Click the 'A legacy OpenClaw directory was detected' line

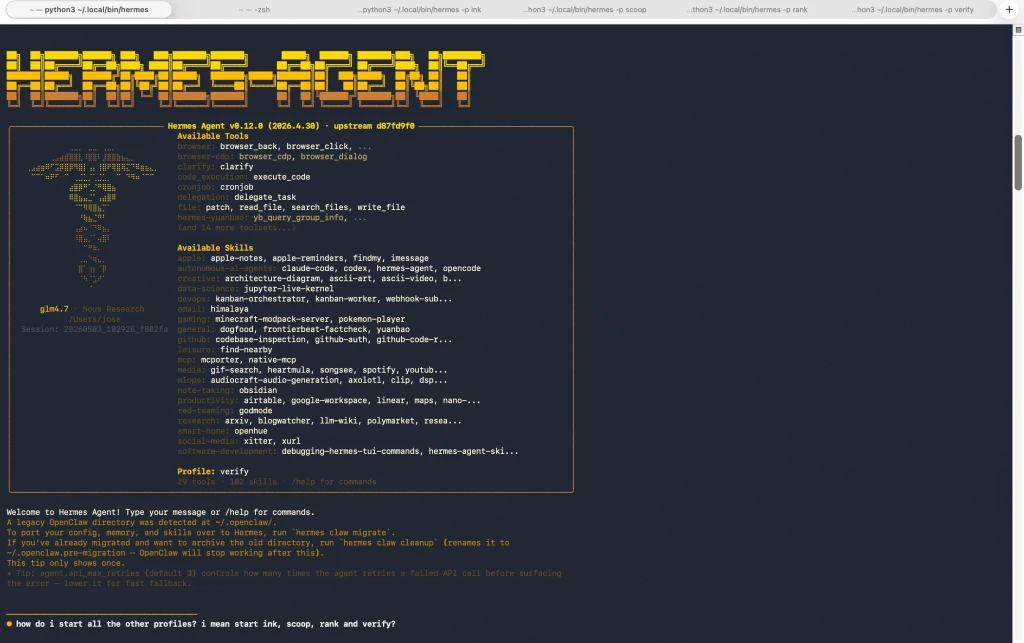[142, 522]
